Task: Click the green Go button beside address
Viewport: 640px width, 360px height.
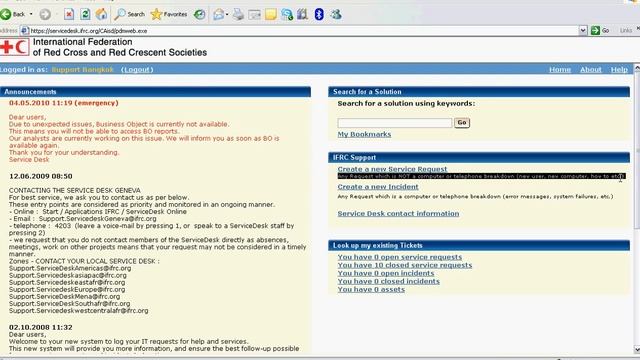Action: 600,31
